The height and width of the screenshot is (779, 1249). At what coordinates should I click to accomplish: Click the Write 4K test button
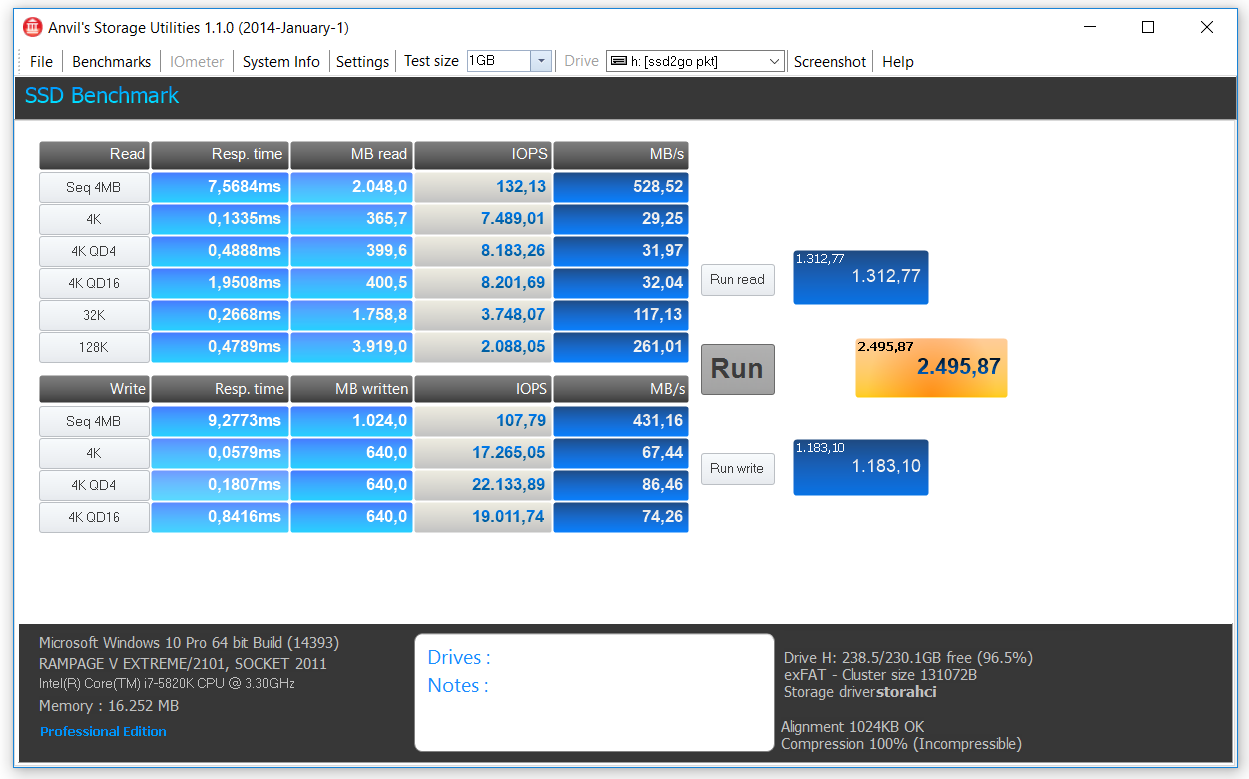[94, 453]
